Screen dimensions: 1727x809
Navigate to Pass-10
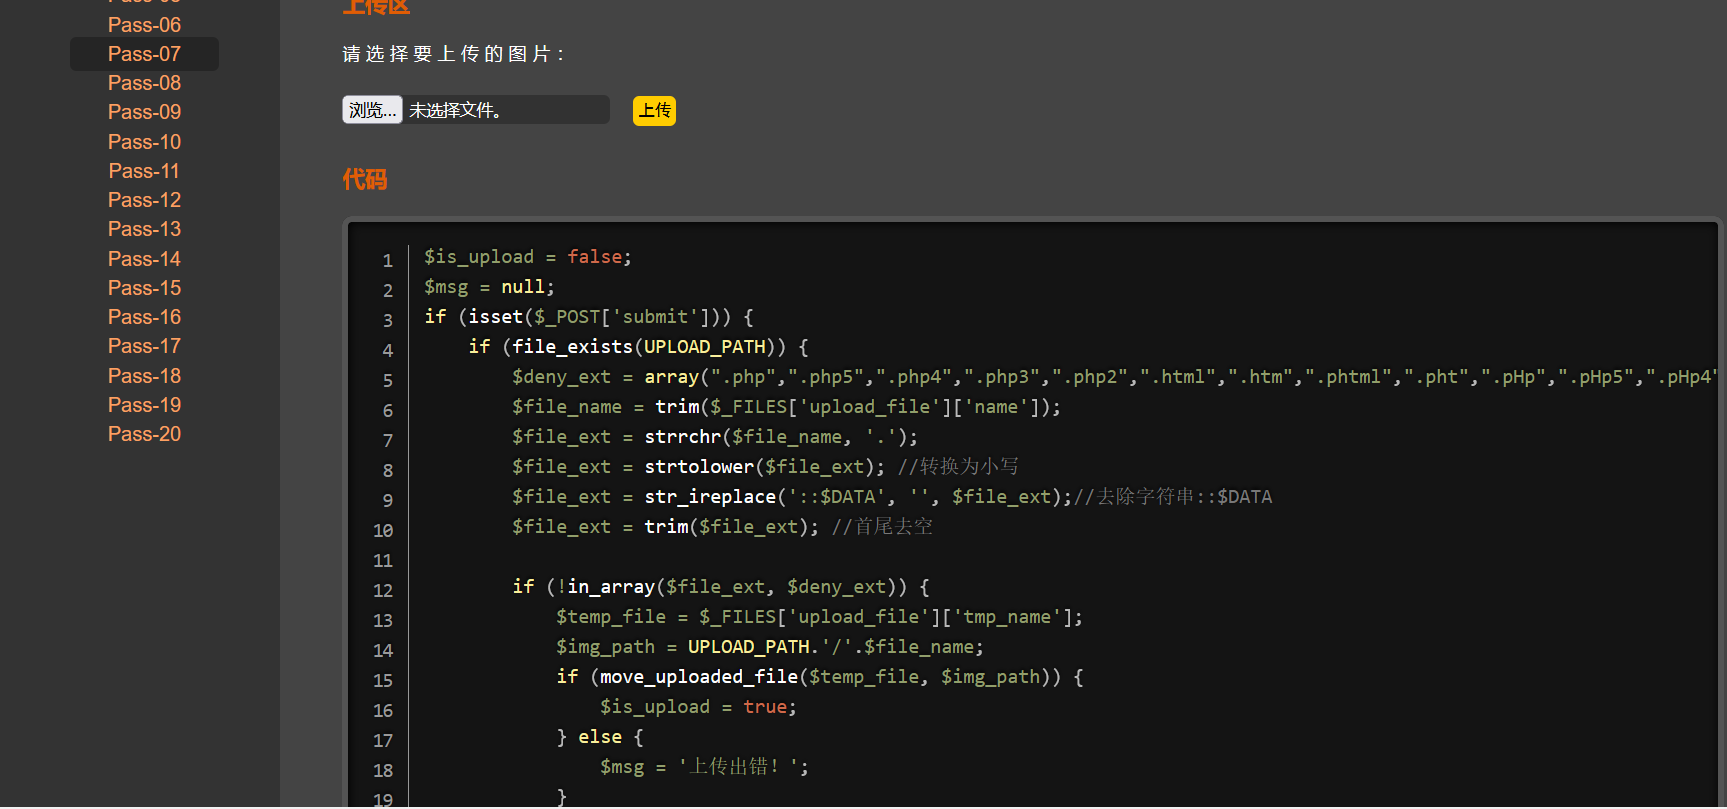pyautogui.click(x=144, y=142)
